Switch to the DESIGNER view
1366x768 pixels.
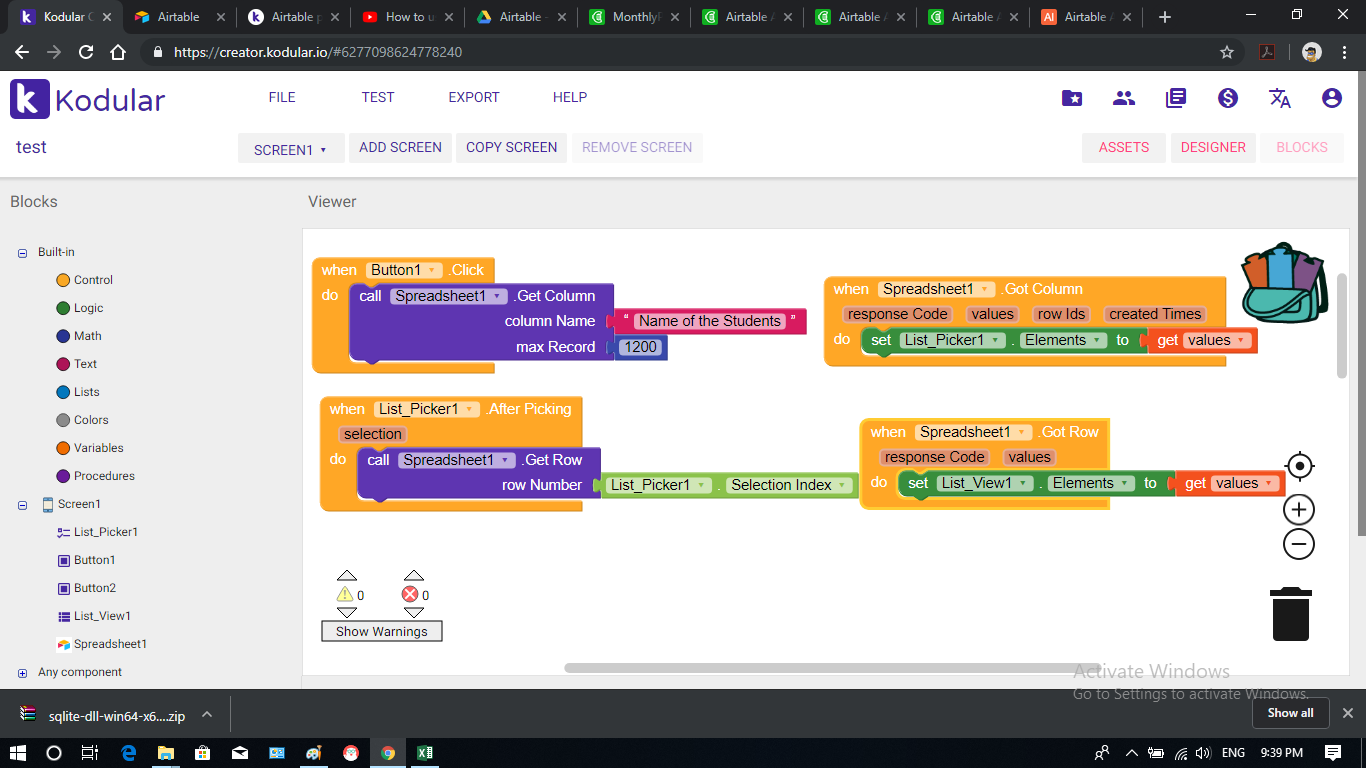[x=1213, y=147]
